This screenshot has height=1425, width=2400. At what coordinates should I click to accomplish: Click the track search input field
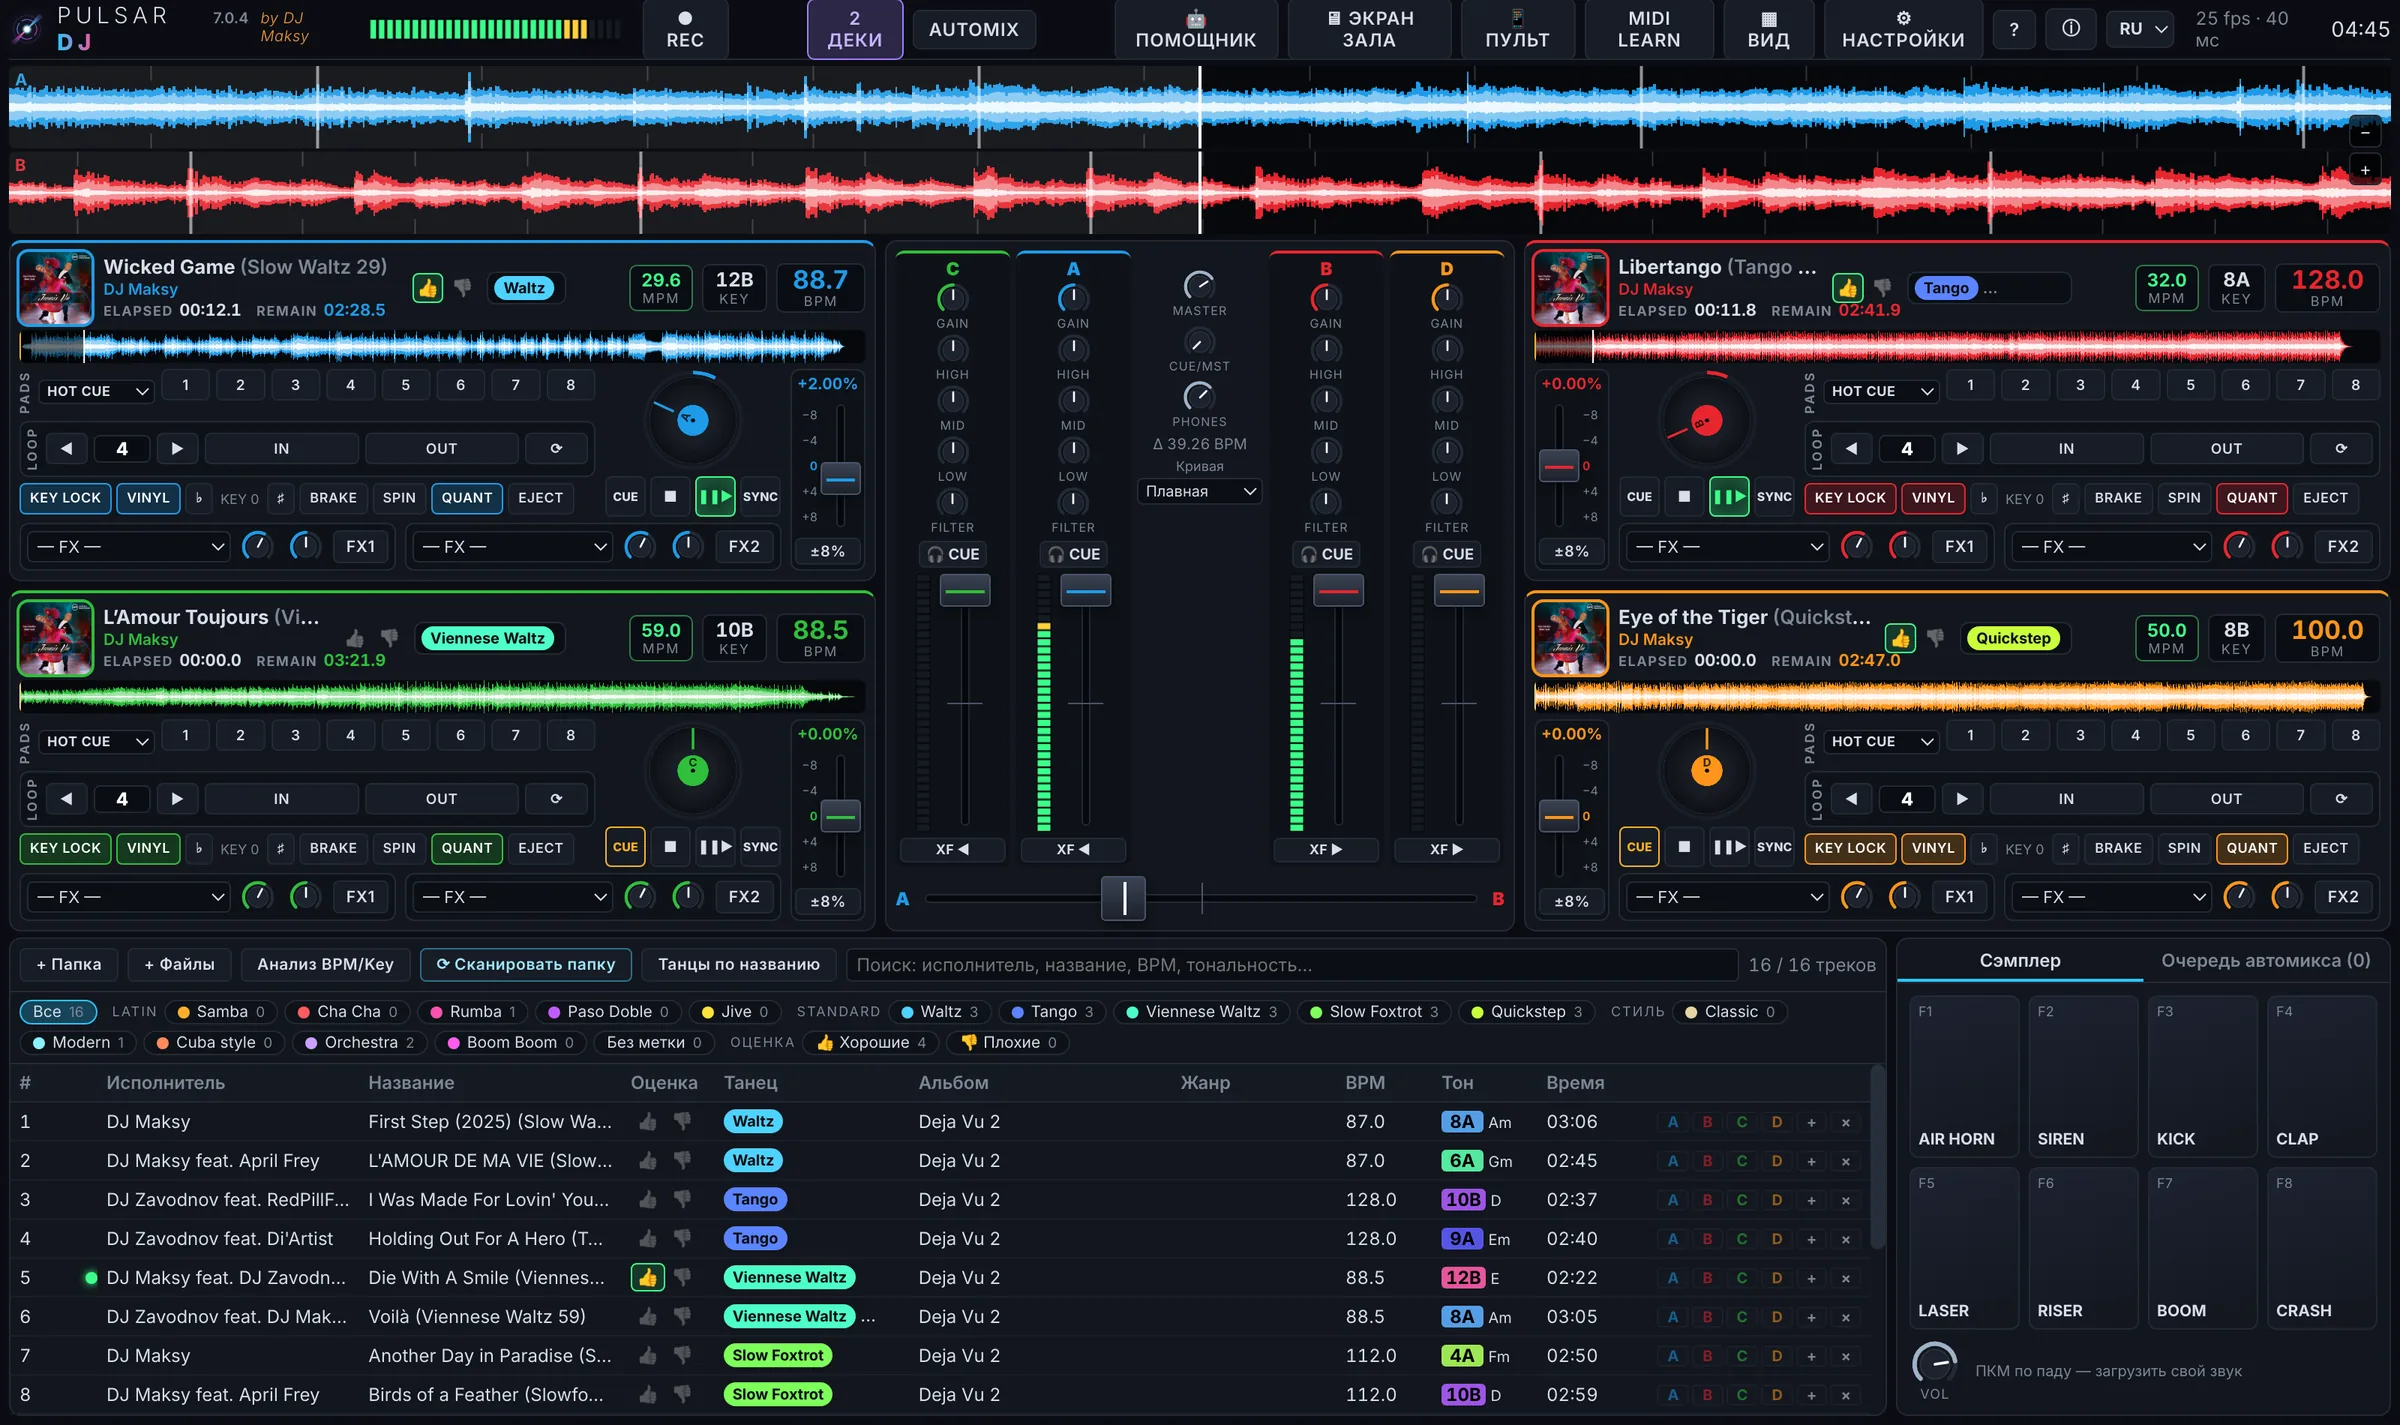click(1291, 965)
